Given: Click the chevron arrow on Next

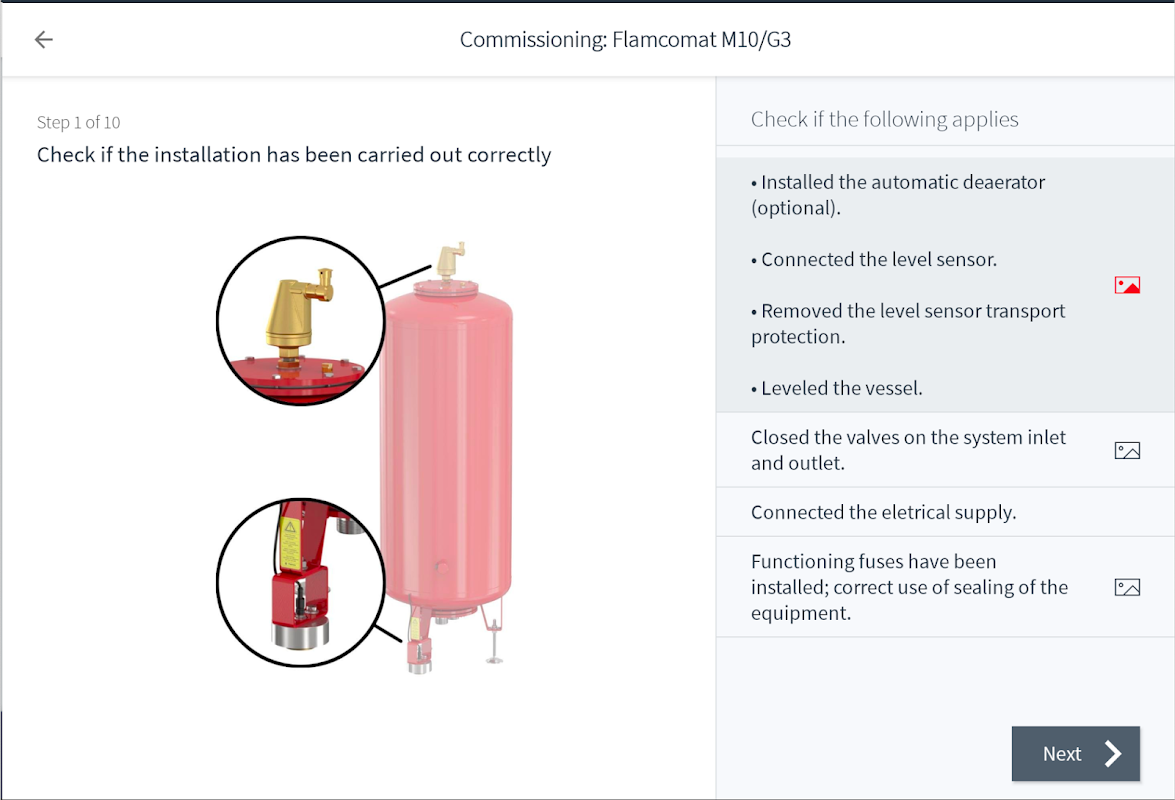Looking at the screenshot, I should pyautogui.click(x=1113, y=754).
